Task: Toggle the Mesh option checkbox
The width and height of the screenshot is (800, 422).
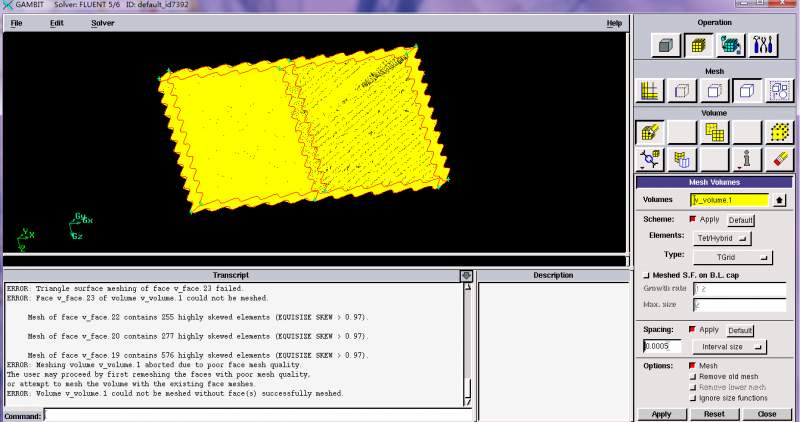Action: [692, 366]
